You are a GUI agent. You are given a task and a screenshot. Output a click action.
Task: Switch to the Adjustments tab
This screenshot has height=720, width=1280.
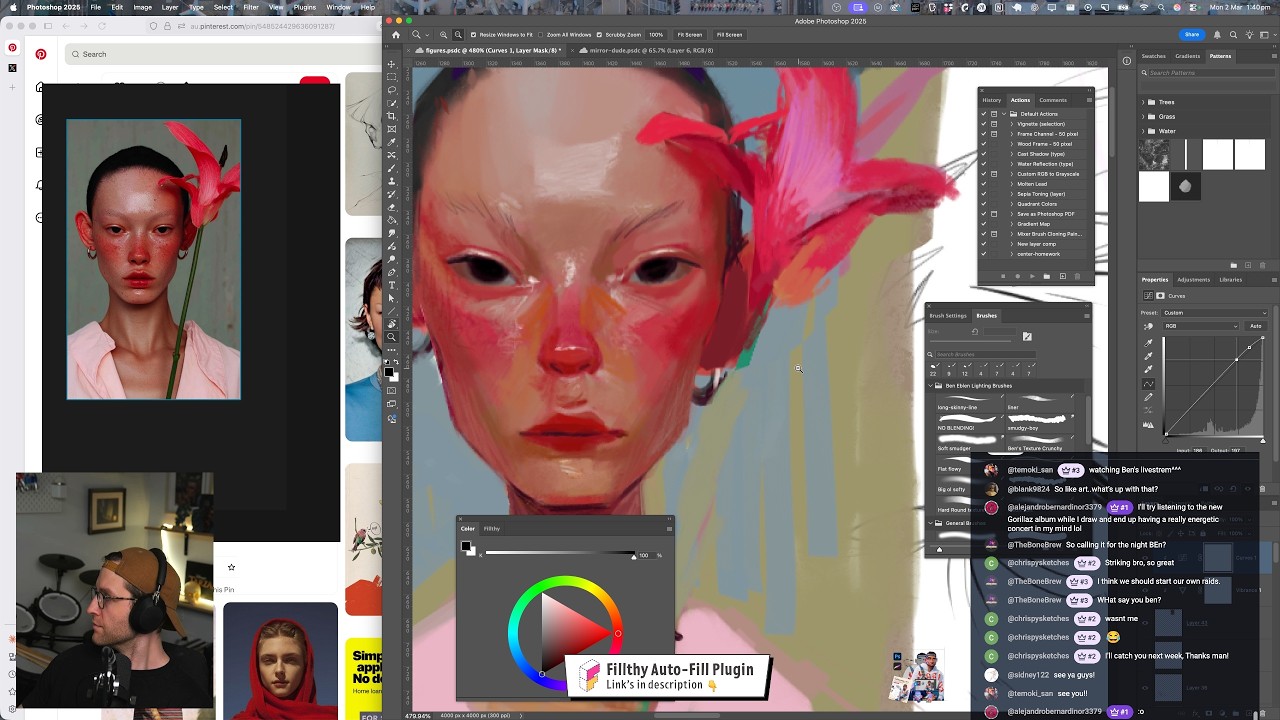[x=1193, y=280]
